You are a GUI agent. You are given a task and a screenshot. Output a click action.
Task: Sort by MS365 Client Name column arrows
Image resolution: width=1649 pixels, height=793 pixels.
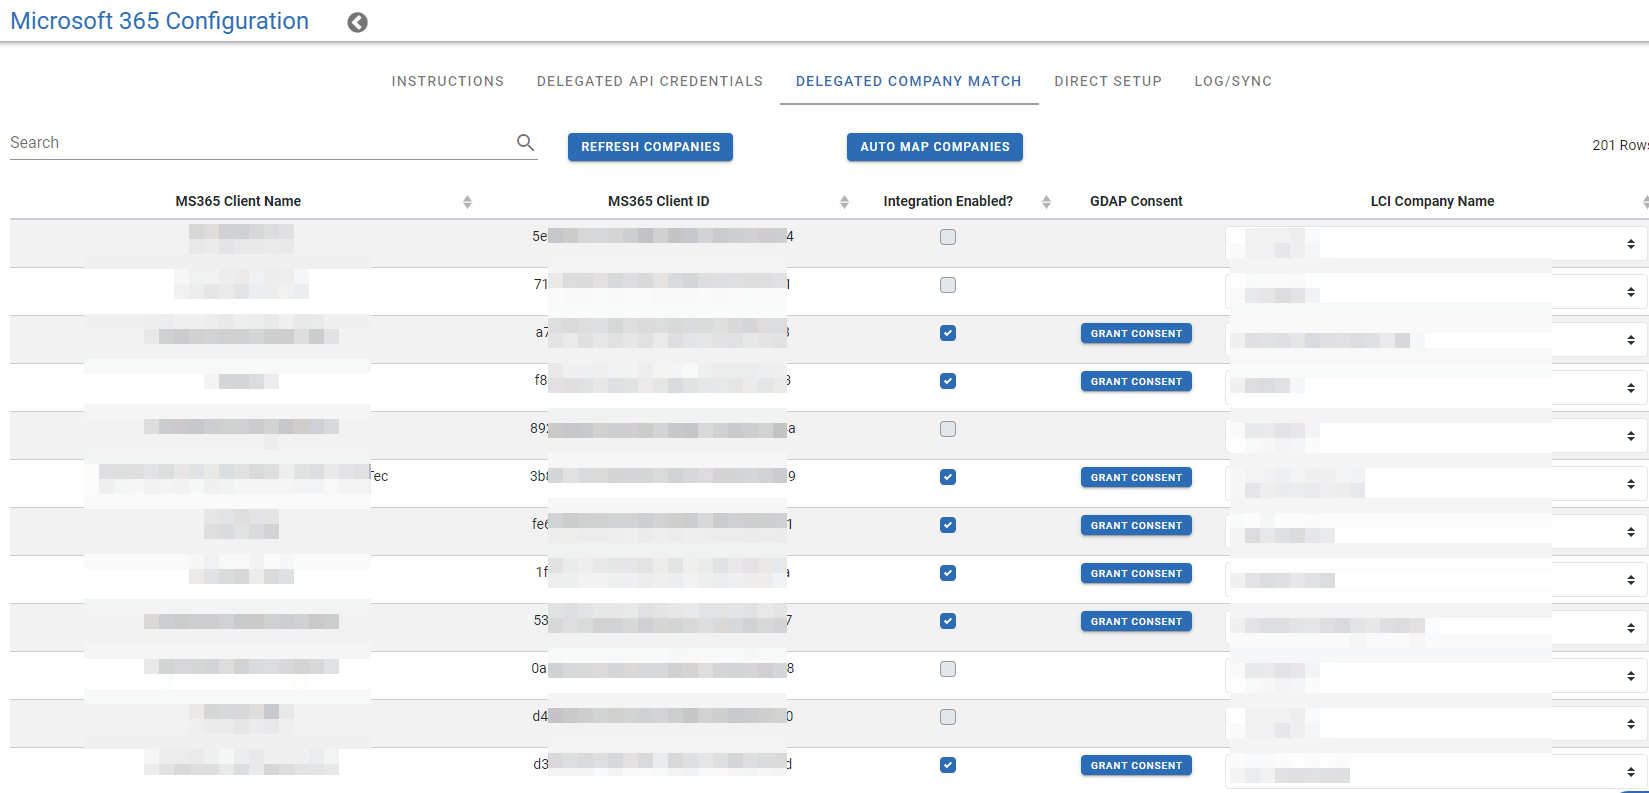467,202
